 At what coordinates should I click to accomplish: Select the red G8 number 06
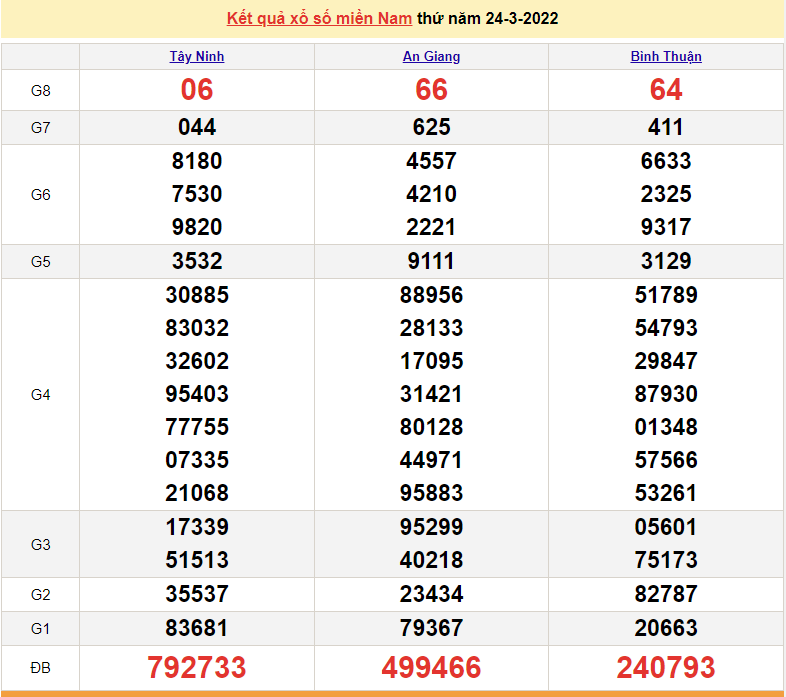[197, 90]
